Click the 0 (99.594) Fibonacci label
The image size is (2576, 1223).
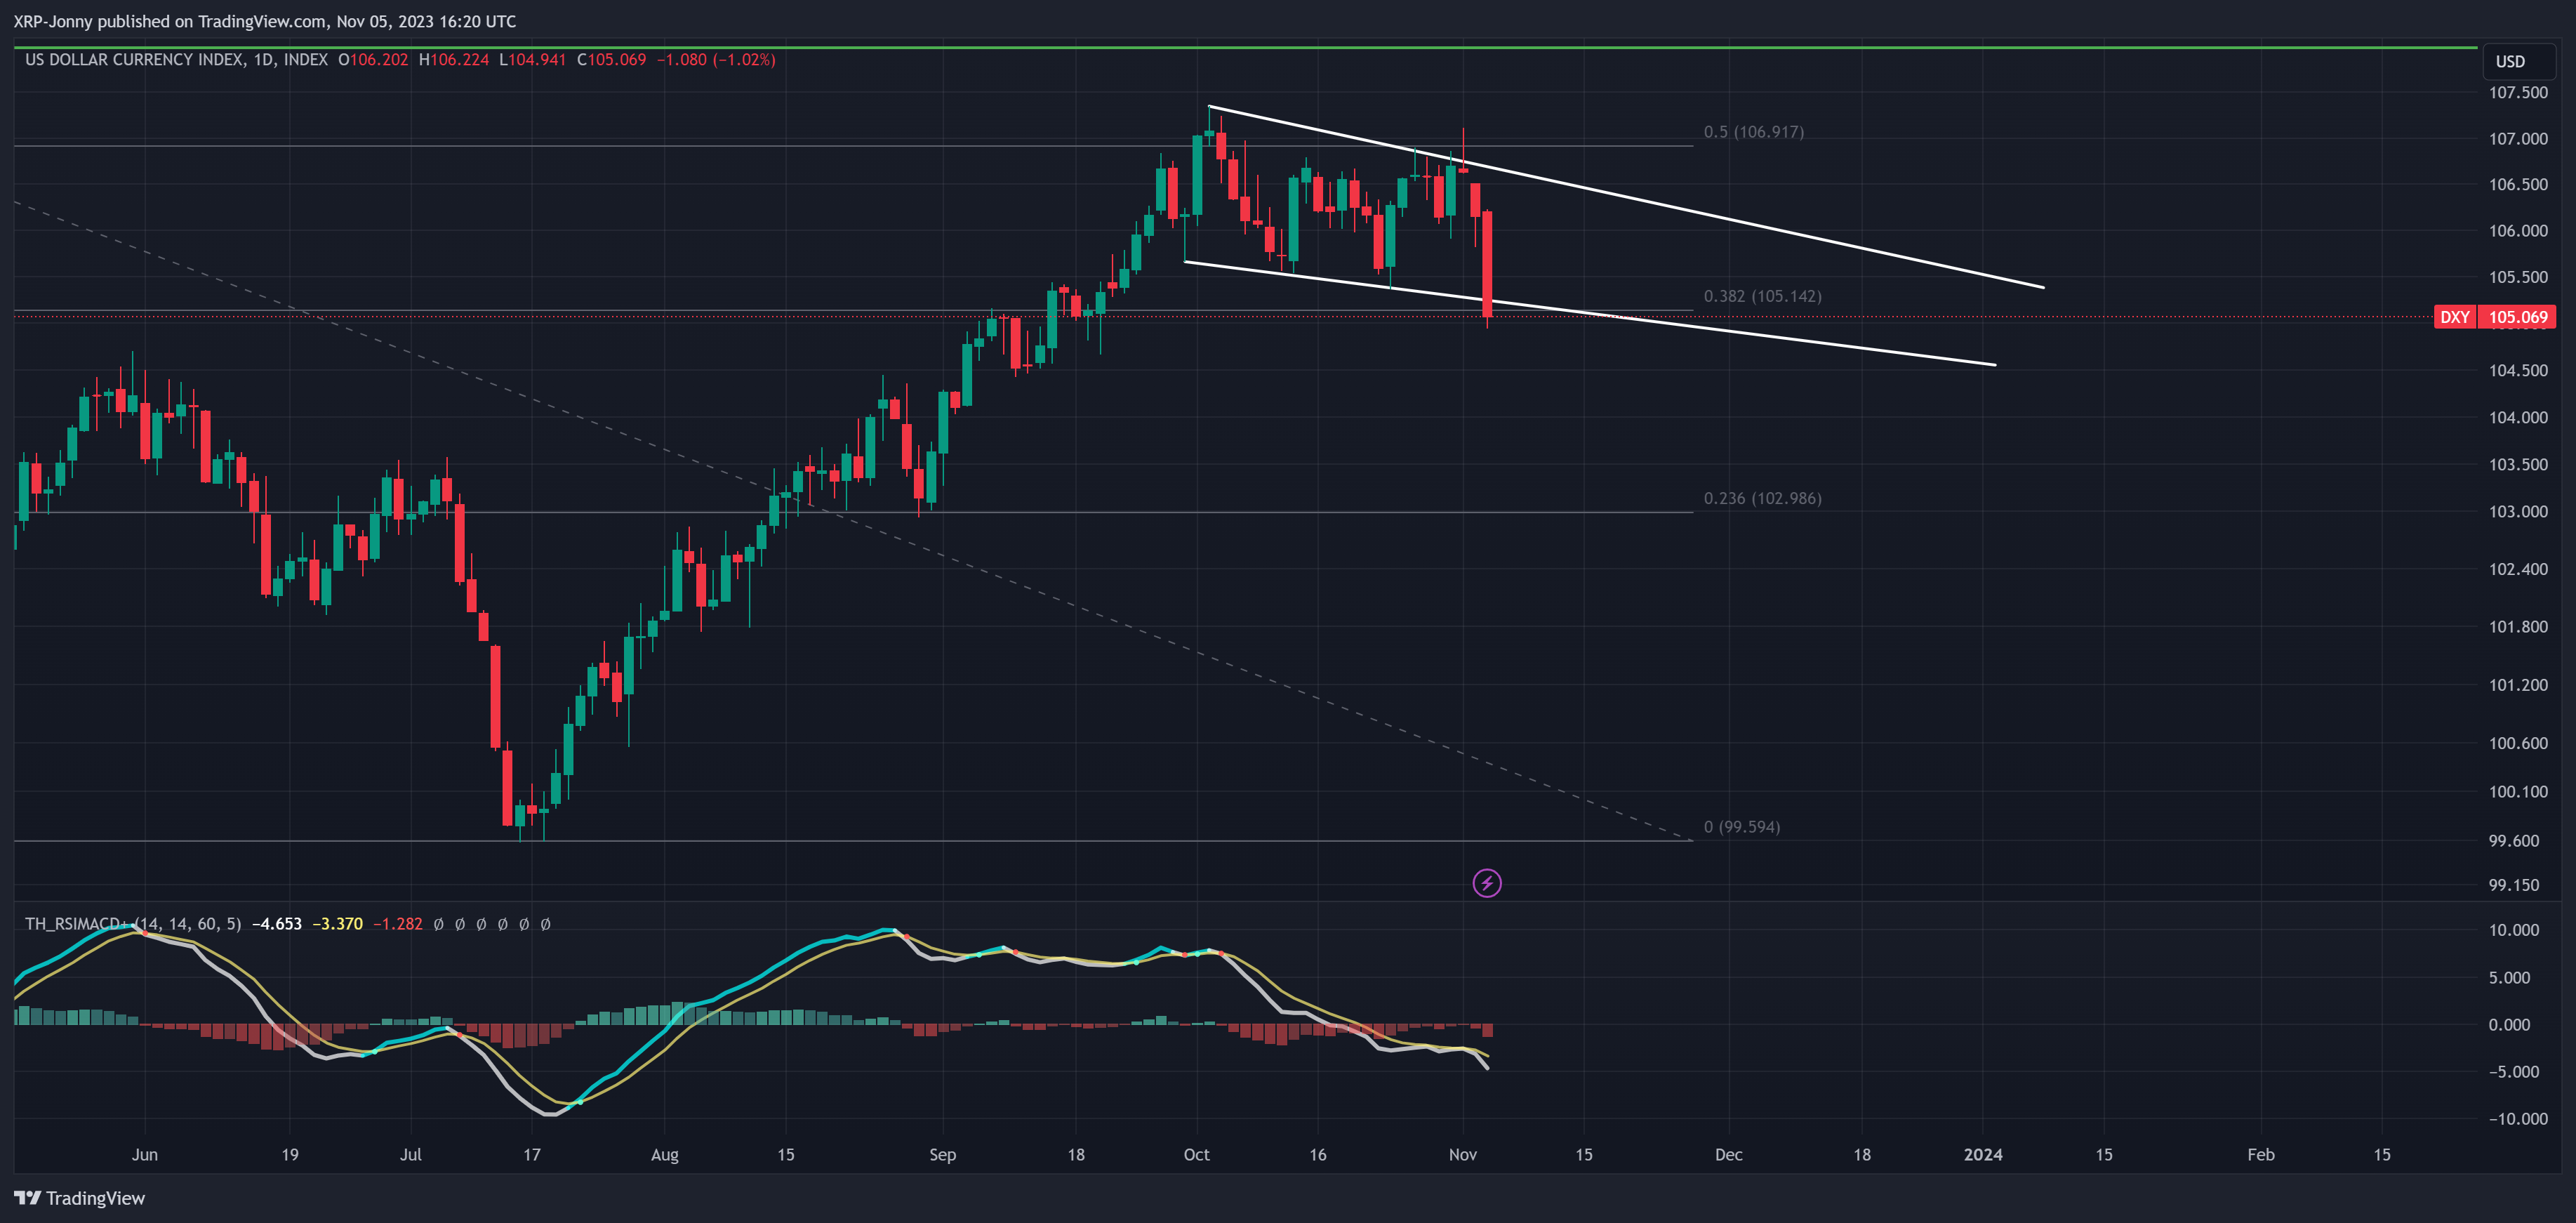(1742, 827)
